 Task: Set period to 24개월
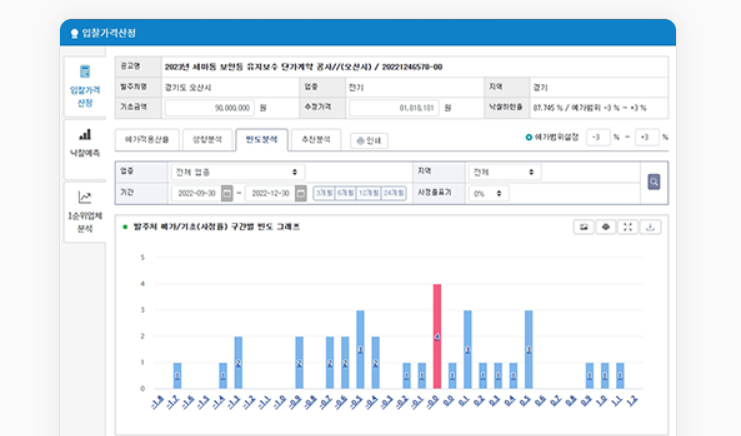tap(394, 193)
